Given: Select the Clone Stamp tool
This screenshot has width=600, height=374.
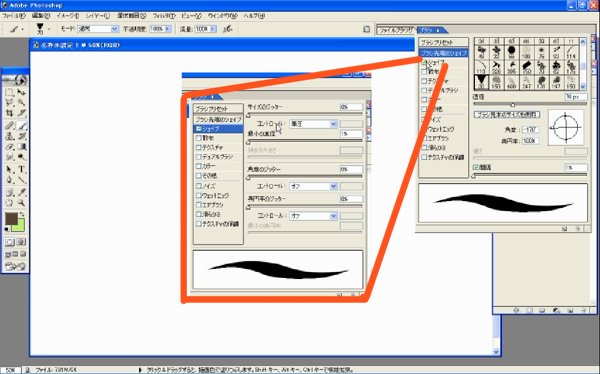Looking at the screenshot, I should pos(9,136).
